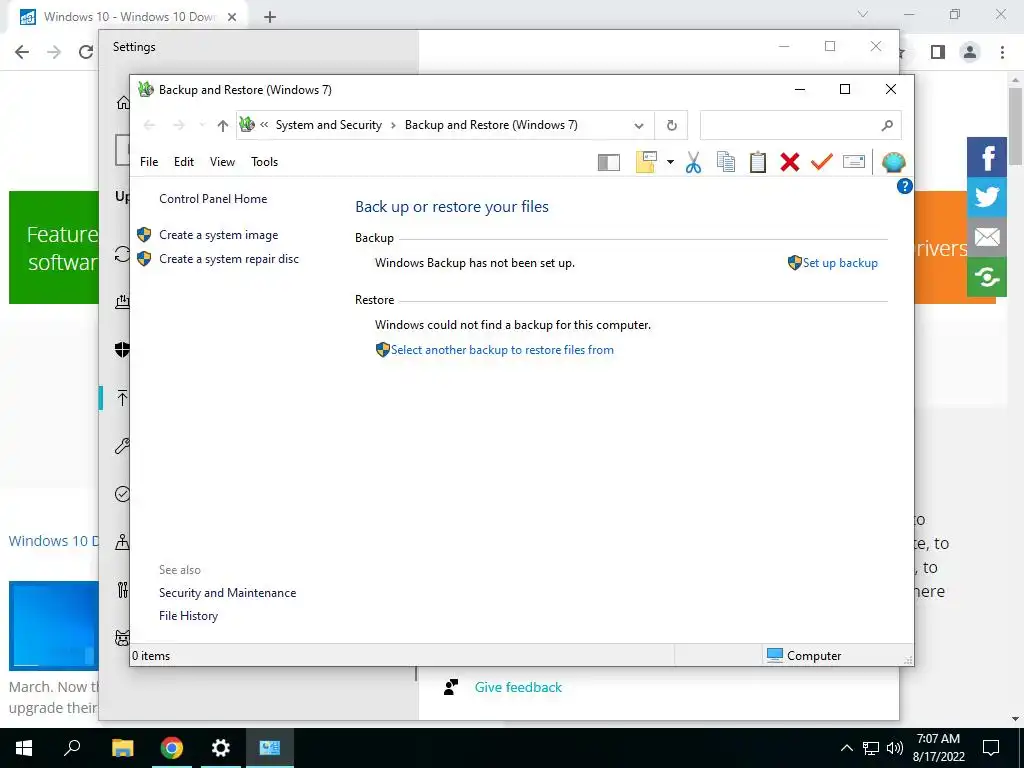Click the network icon in system tray
This screenshot has width=1024, height=768.
click(871, 748)
